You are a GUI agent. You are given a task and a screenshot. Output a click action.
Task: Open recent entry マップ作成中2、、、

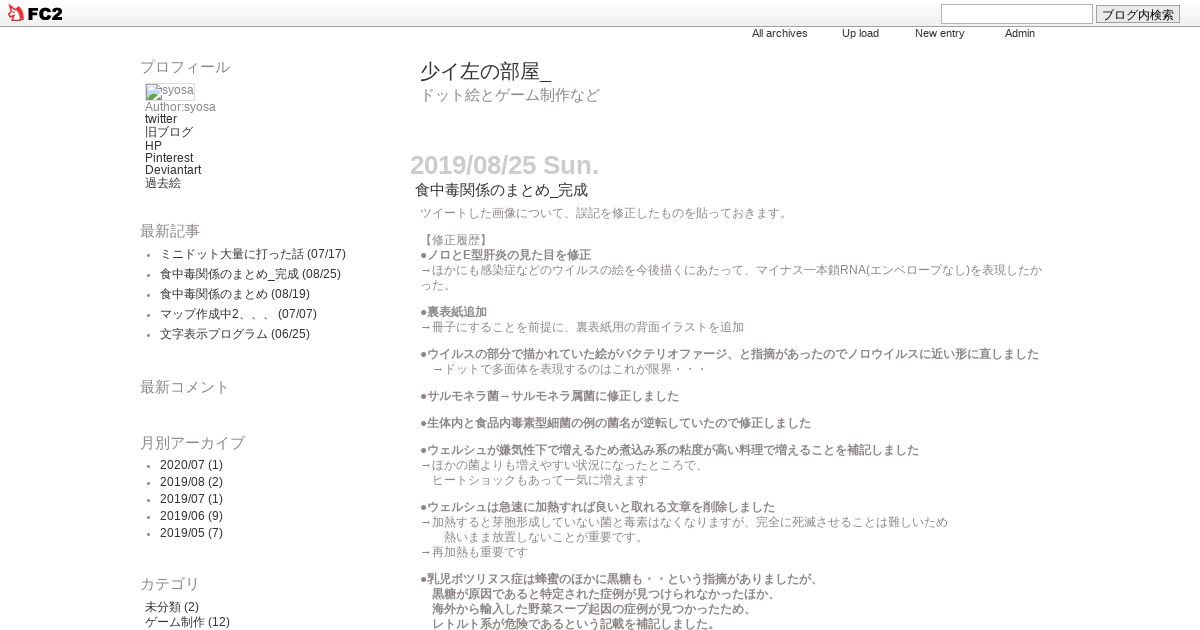pos(238,314)
